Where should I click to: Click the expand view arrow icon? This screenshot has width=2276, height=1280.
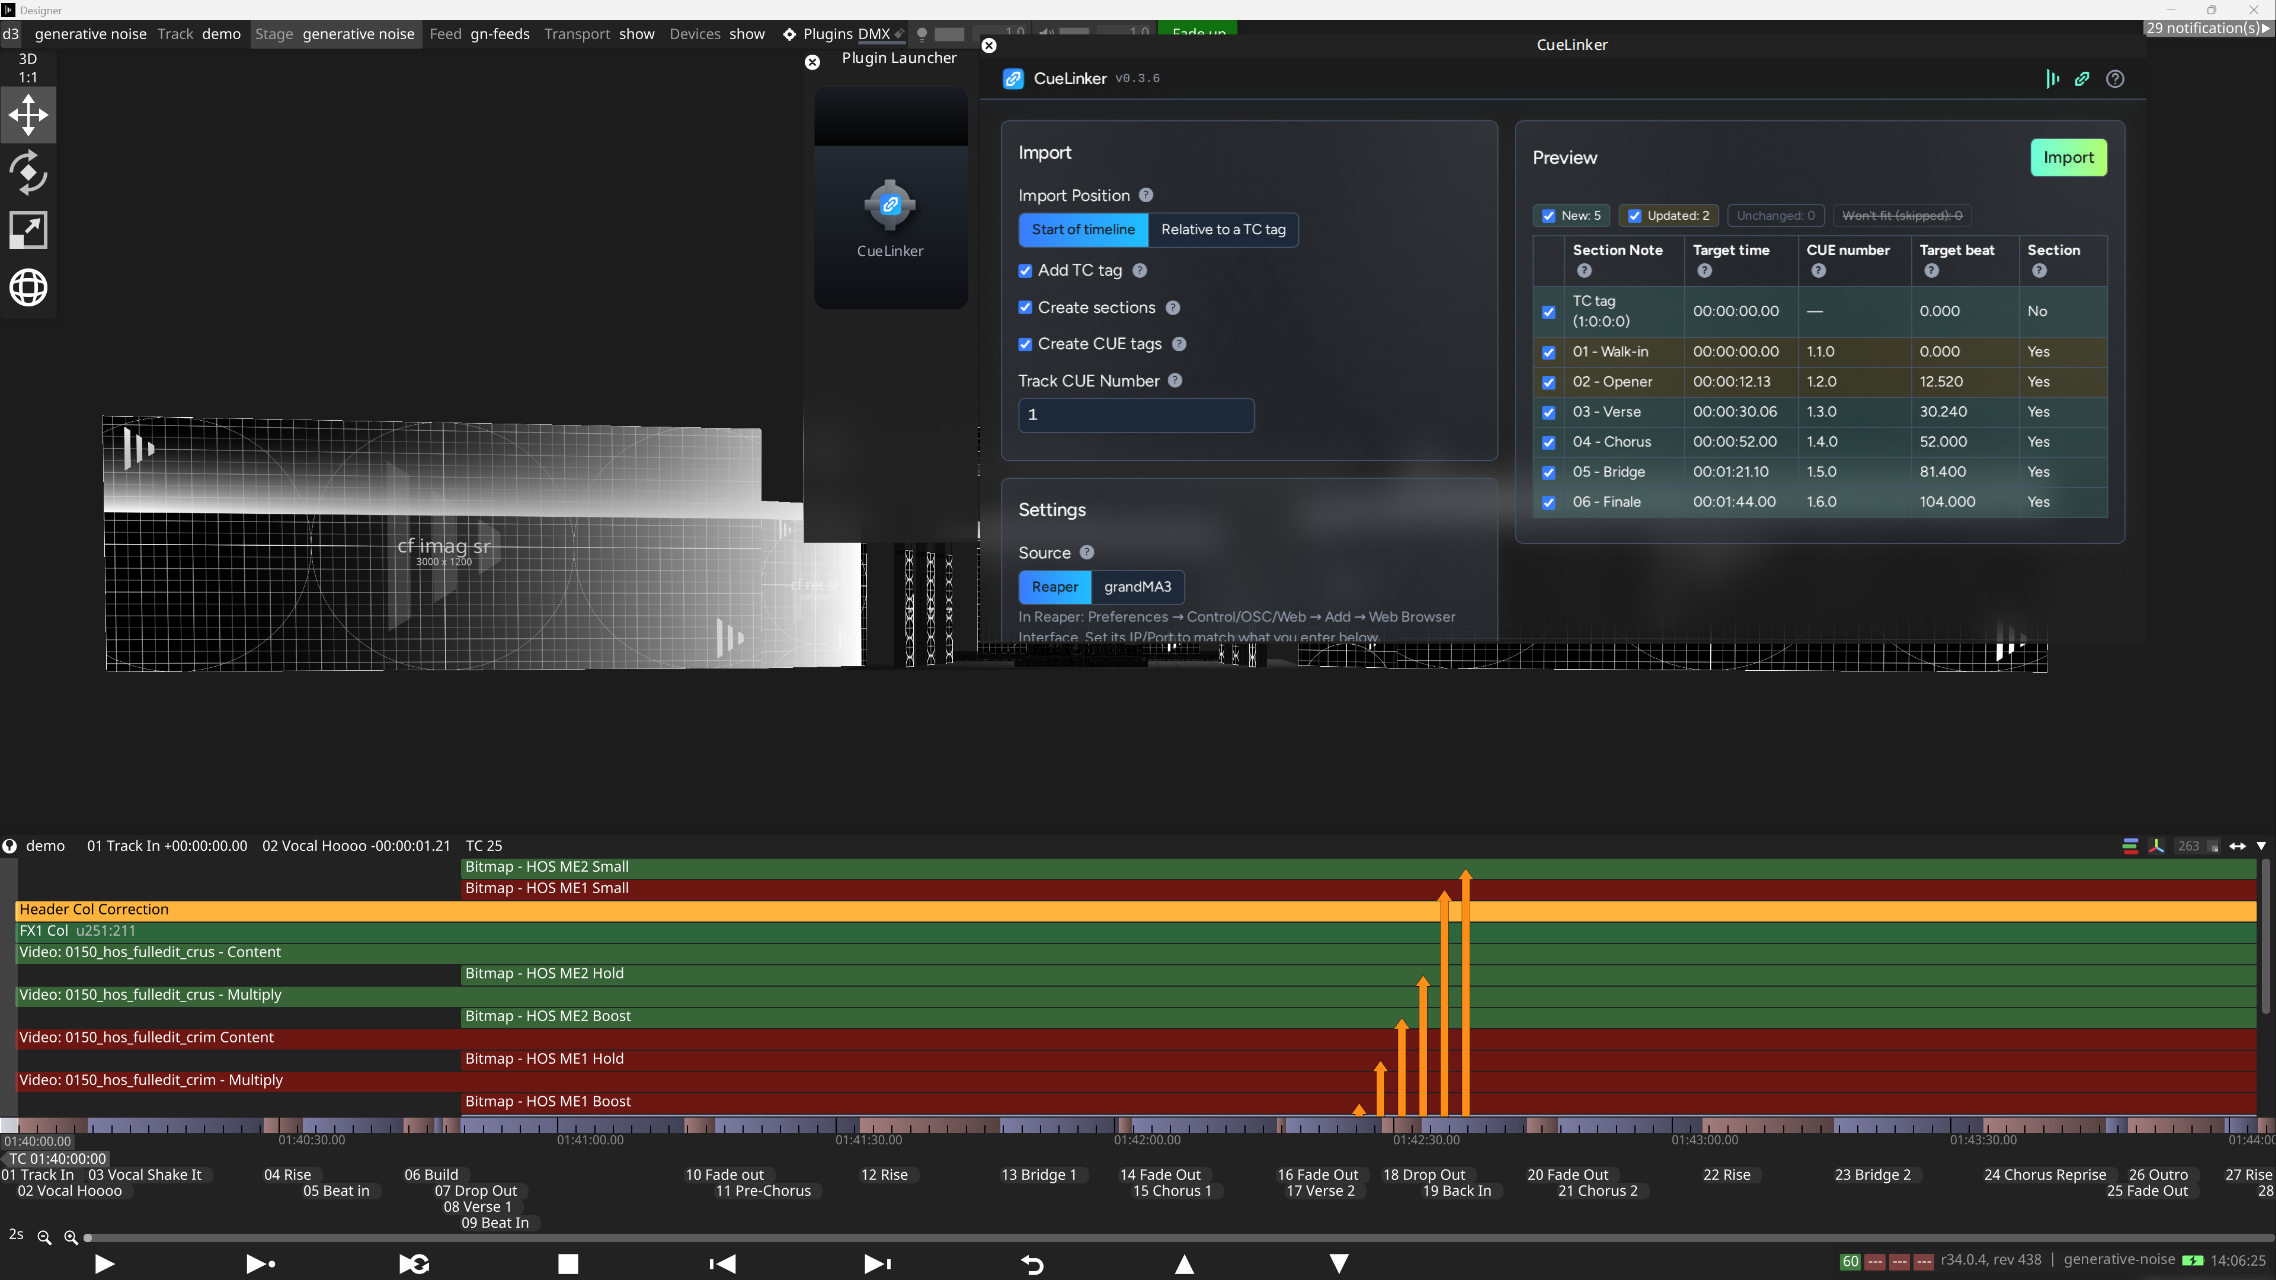tap(28, 230)
